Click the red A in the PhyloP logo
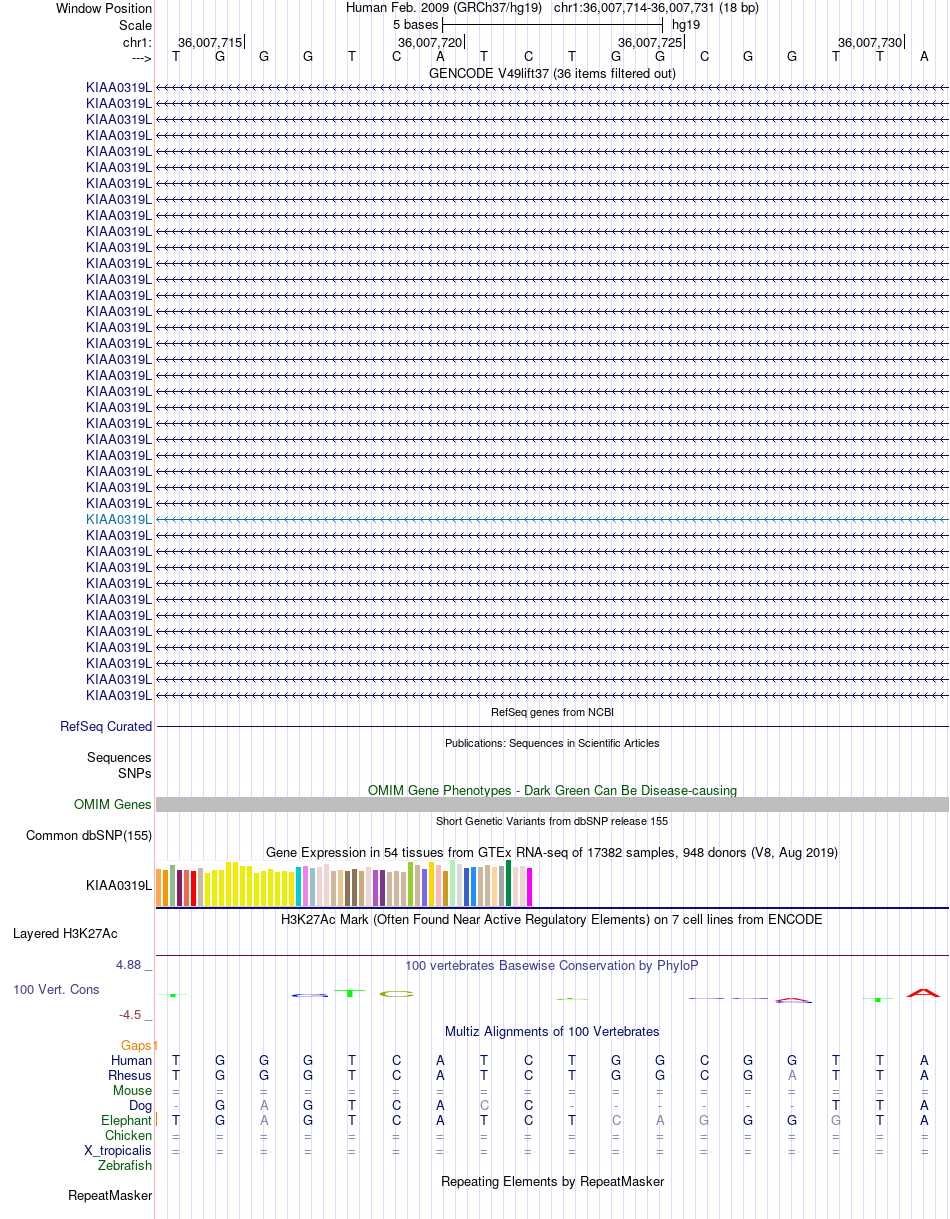950x1219 pixels. coord(923,993)
